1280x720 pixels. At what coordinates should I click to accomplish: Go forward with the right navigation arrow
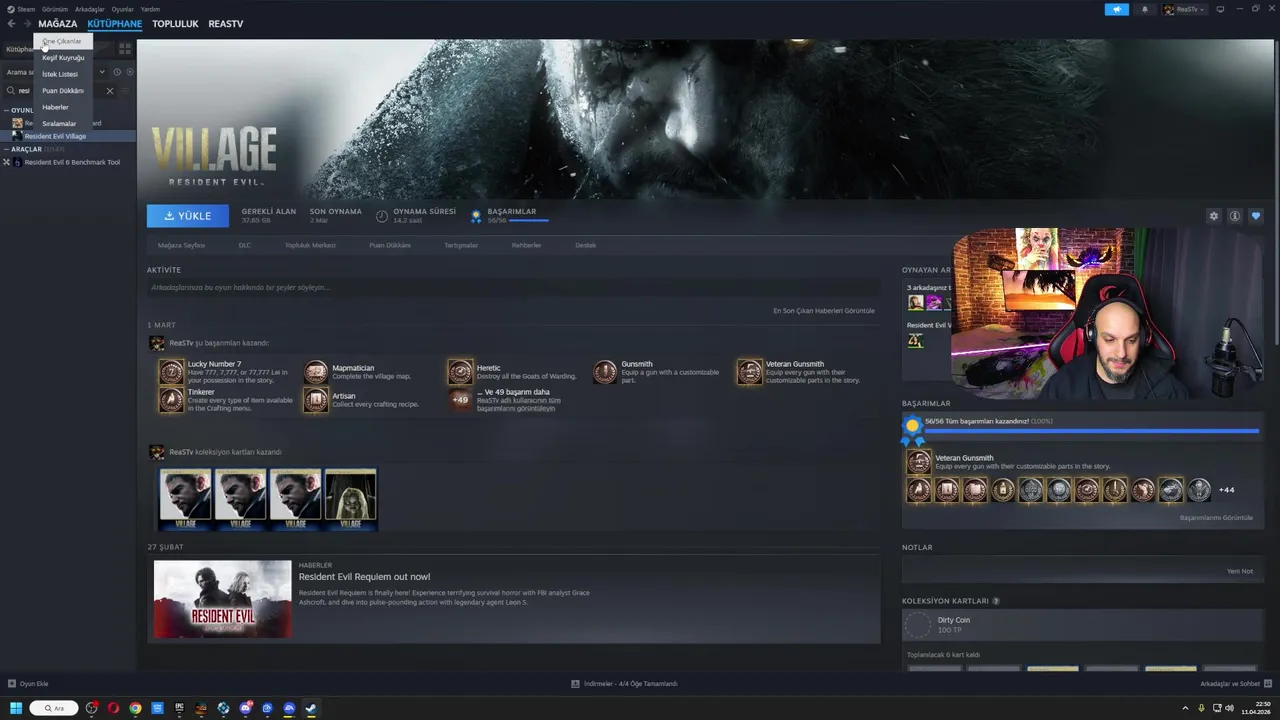tap(27, 23)
